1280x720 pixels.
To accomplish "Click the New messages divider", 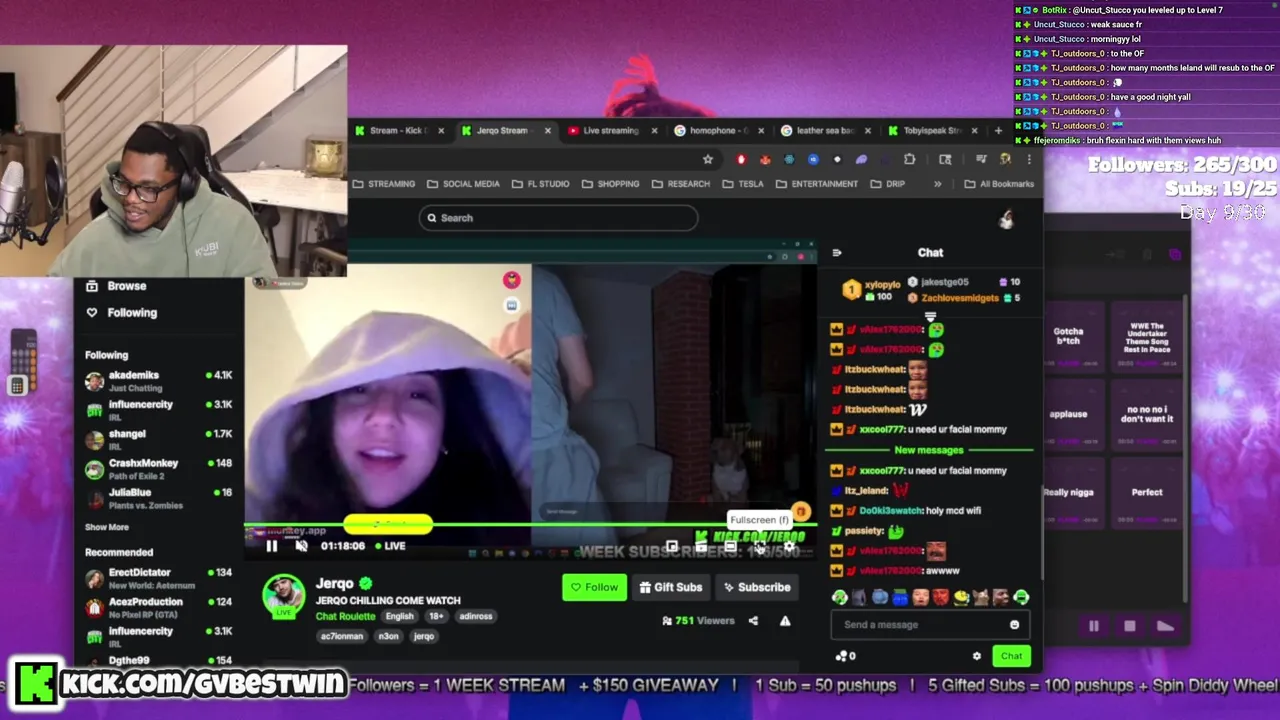I will 929,450.
